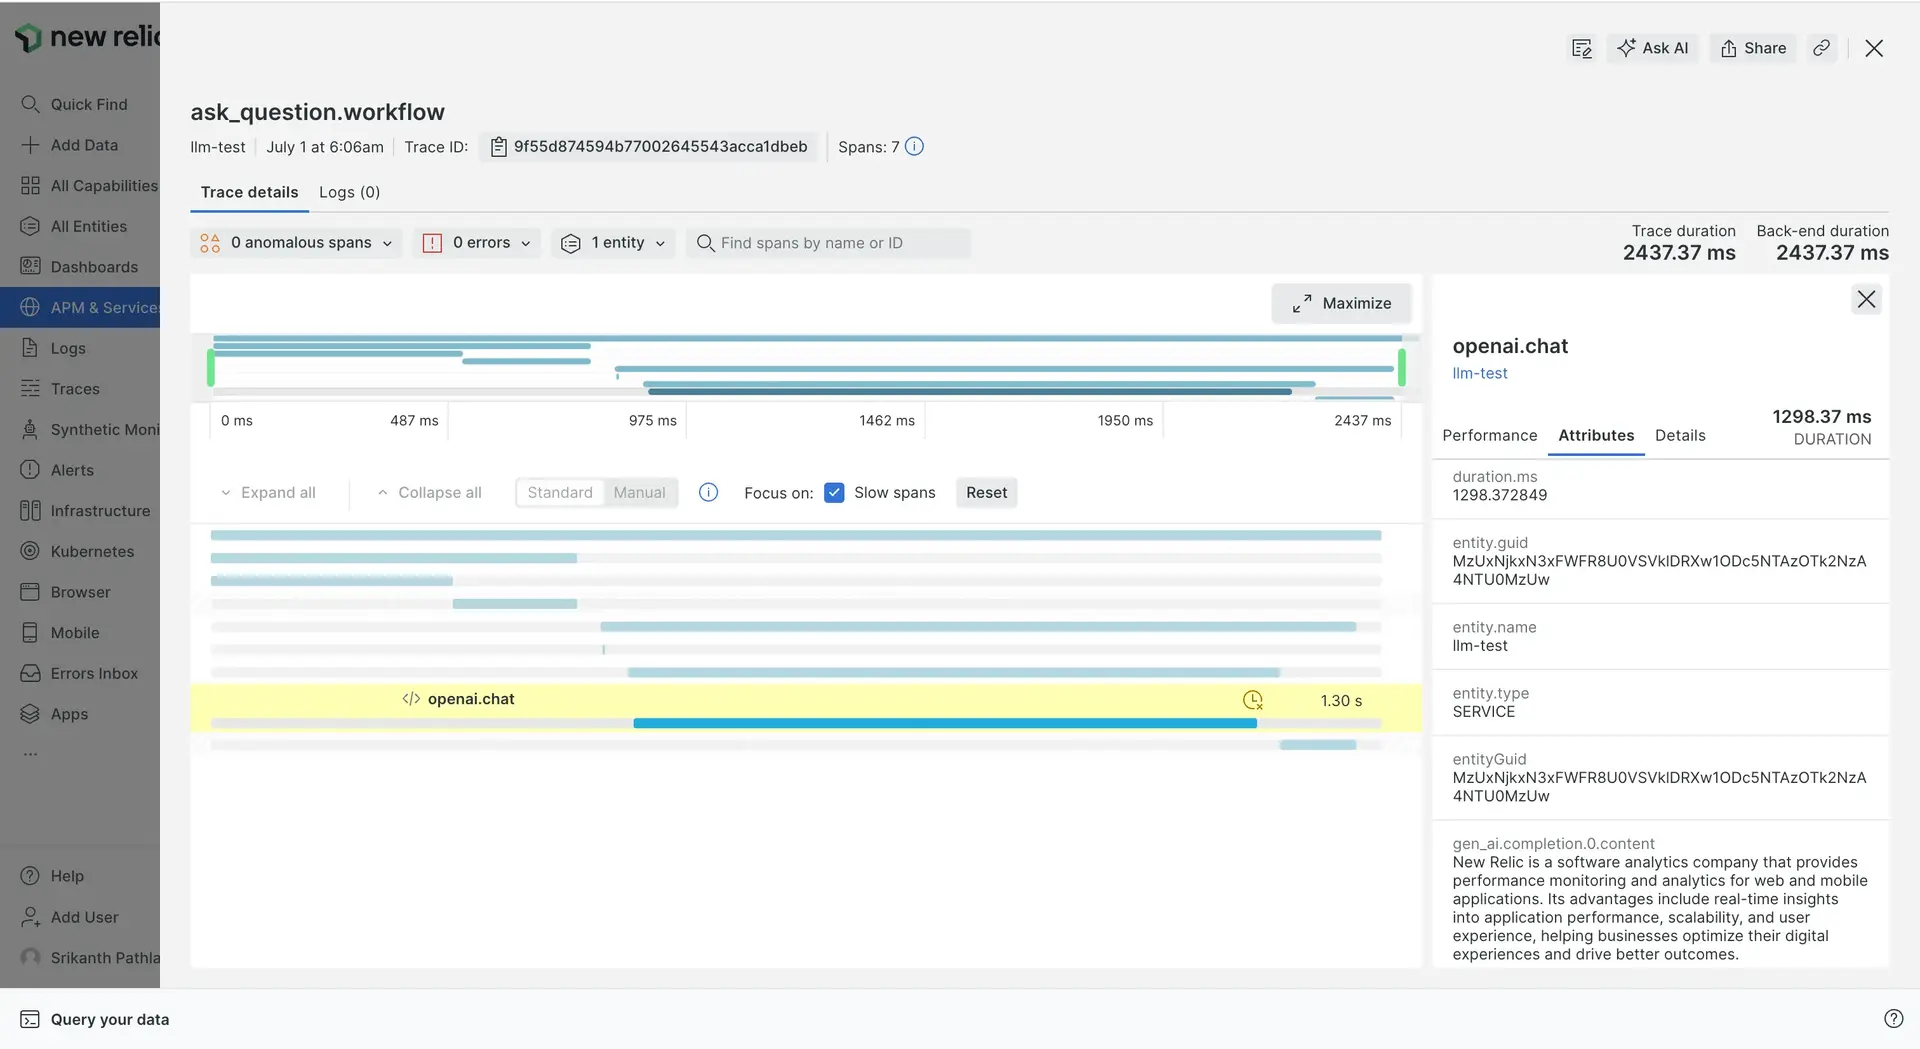Click topmost span bar in waterfall
Screen dimensions: 1920x1049
pos(796,536)
